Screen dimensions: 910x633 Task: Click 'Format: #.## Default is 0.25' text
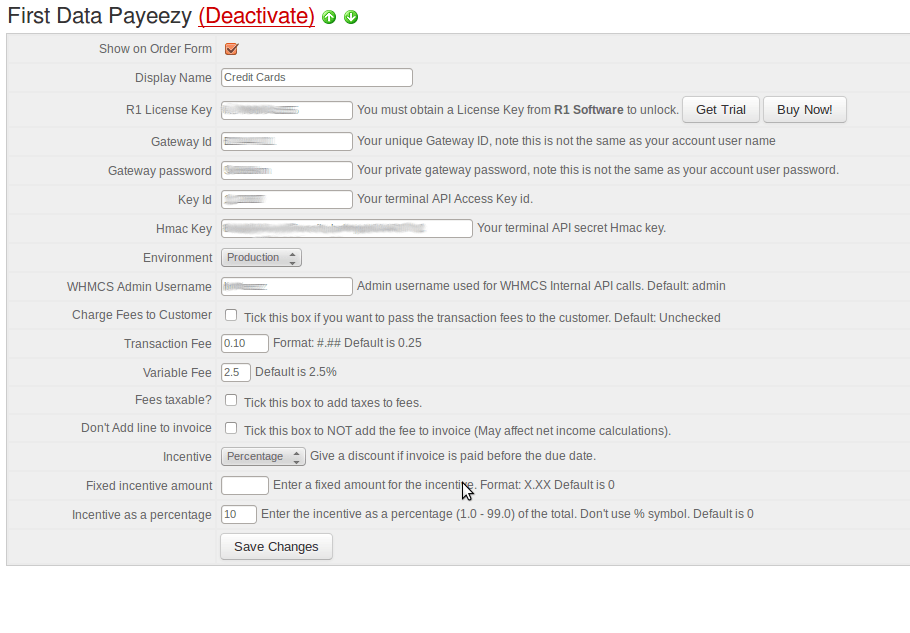[347, 343]
